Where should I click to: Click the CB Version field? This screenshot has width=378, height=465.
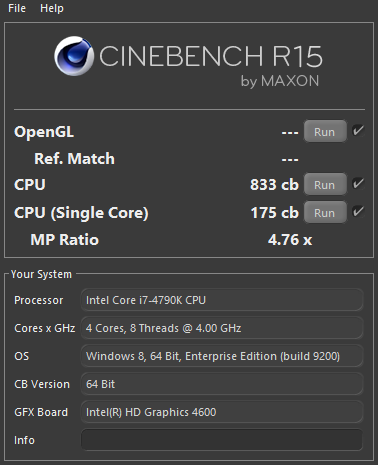[222, 384]
